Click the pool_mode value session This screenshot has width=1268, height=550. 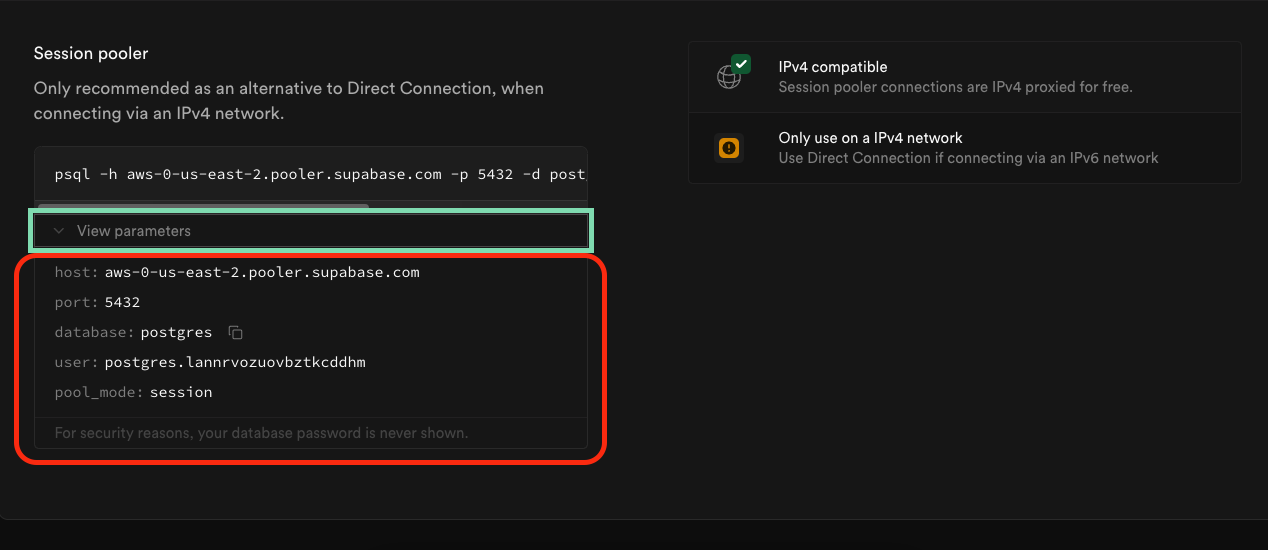tap(181, 392)
